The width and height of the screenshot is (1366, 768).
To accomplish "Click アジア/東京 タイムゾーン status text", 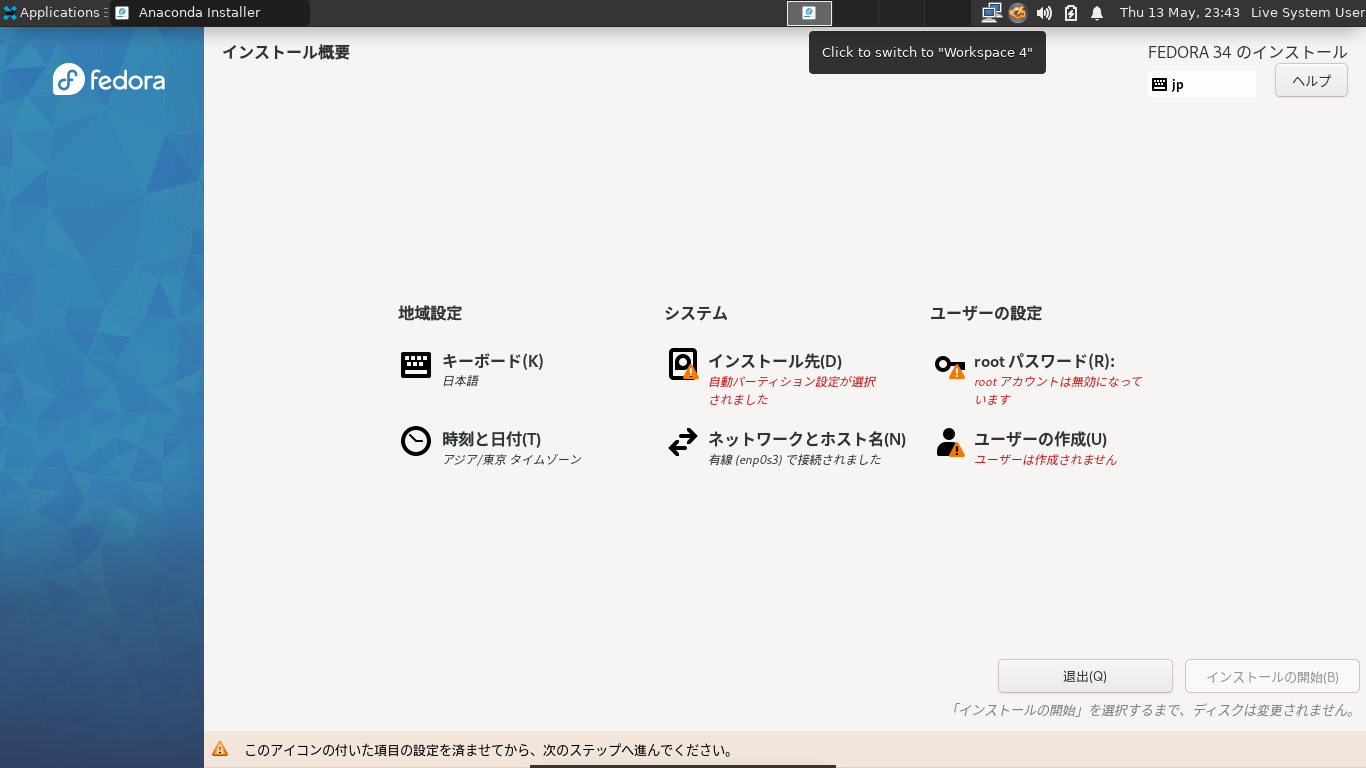I will [x=512, y=459].
